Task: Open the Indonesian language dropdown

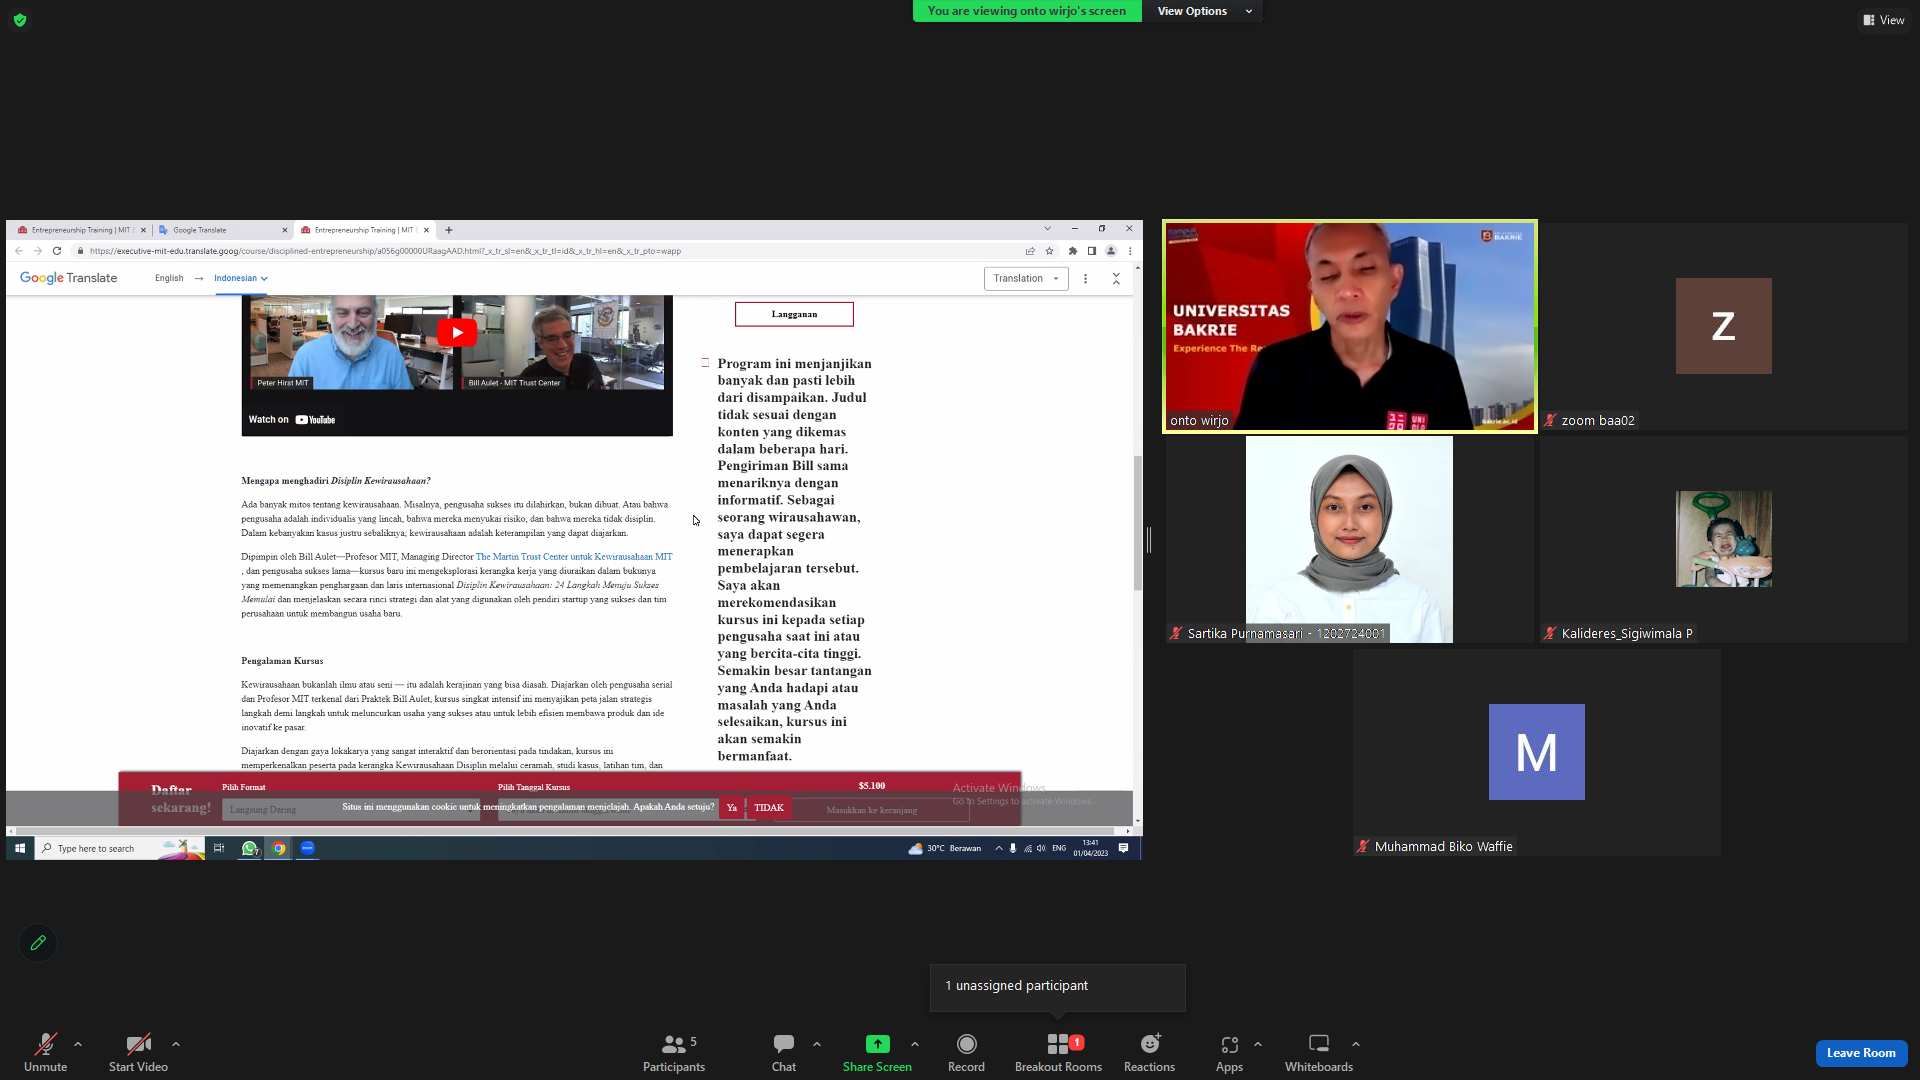Action: (x=241, y=279)
